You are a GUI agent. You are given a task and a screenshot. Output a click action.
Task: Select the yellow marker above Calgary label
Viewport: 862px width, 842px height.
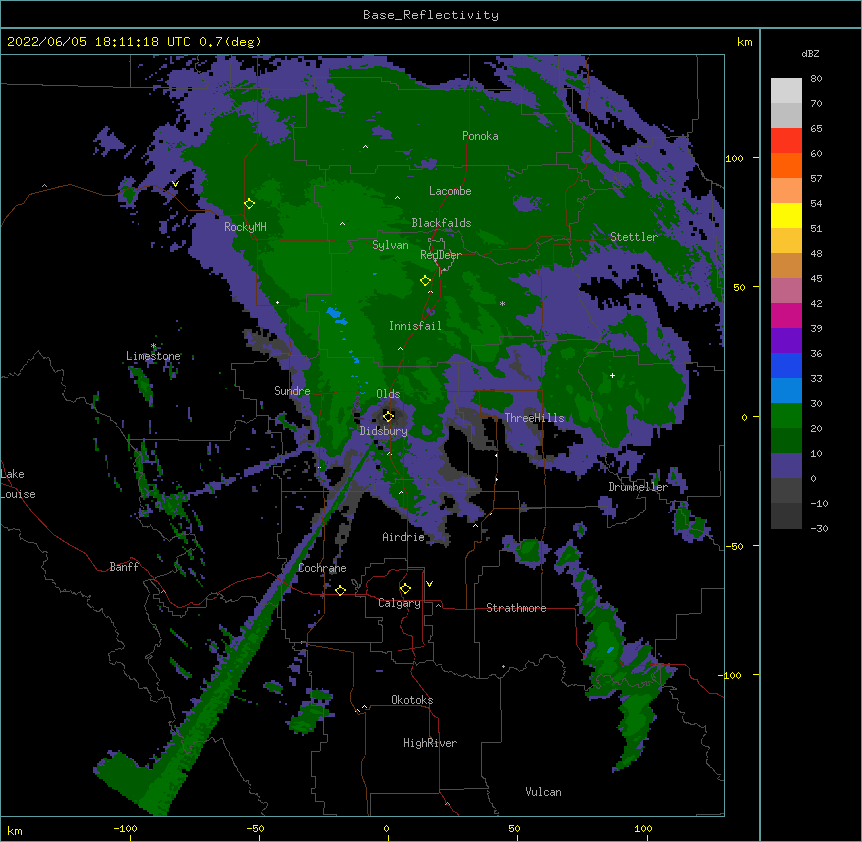(x=405, y=589)
